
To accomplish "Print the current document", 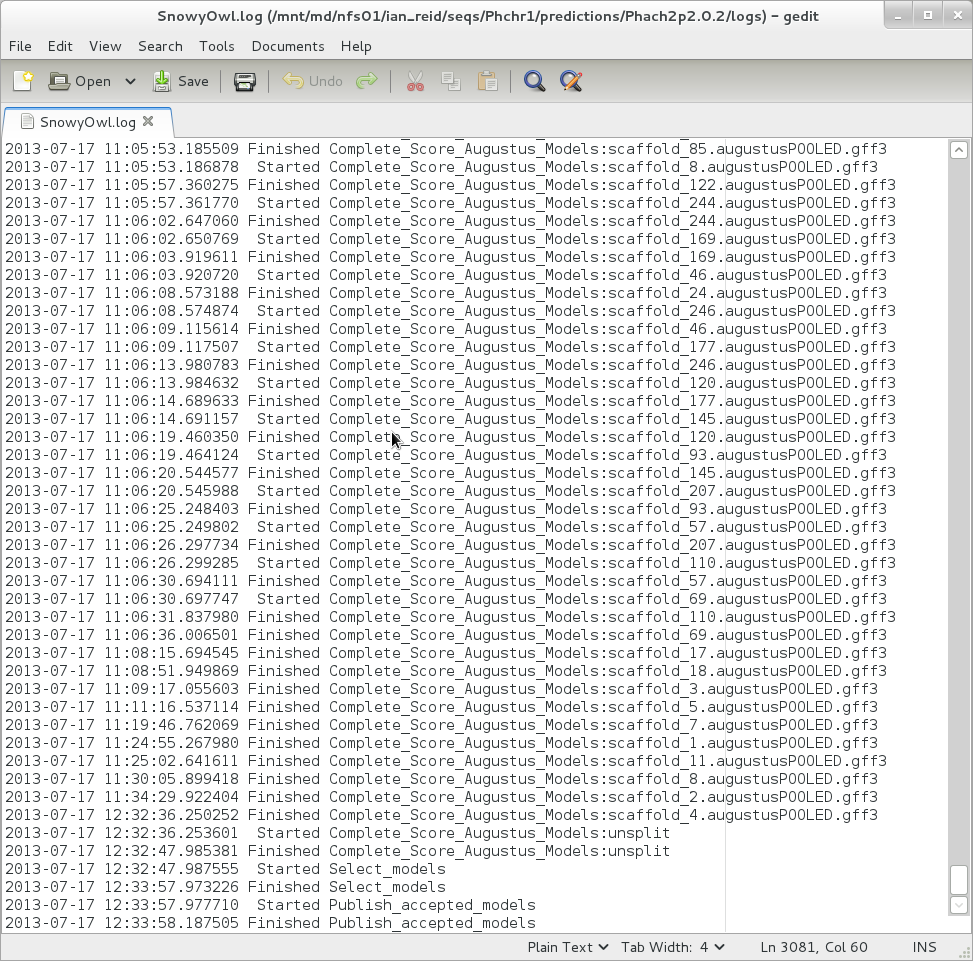I will pyautogui.click(x=244, y=81).
